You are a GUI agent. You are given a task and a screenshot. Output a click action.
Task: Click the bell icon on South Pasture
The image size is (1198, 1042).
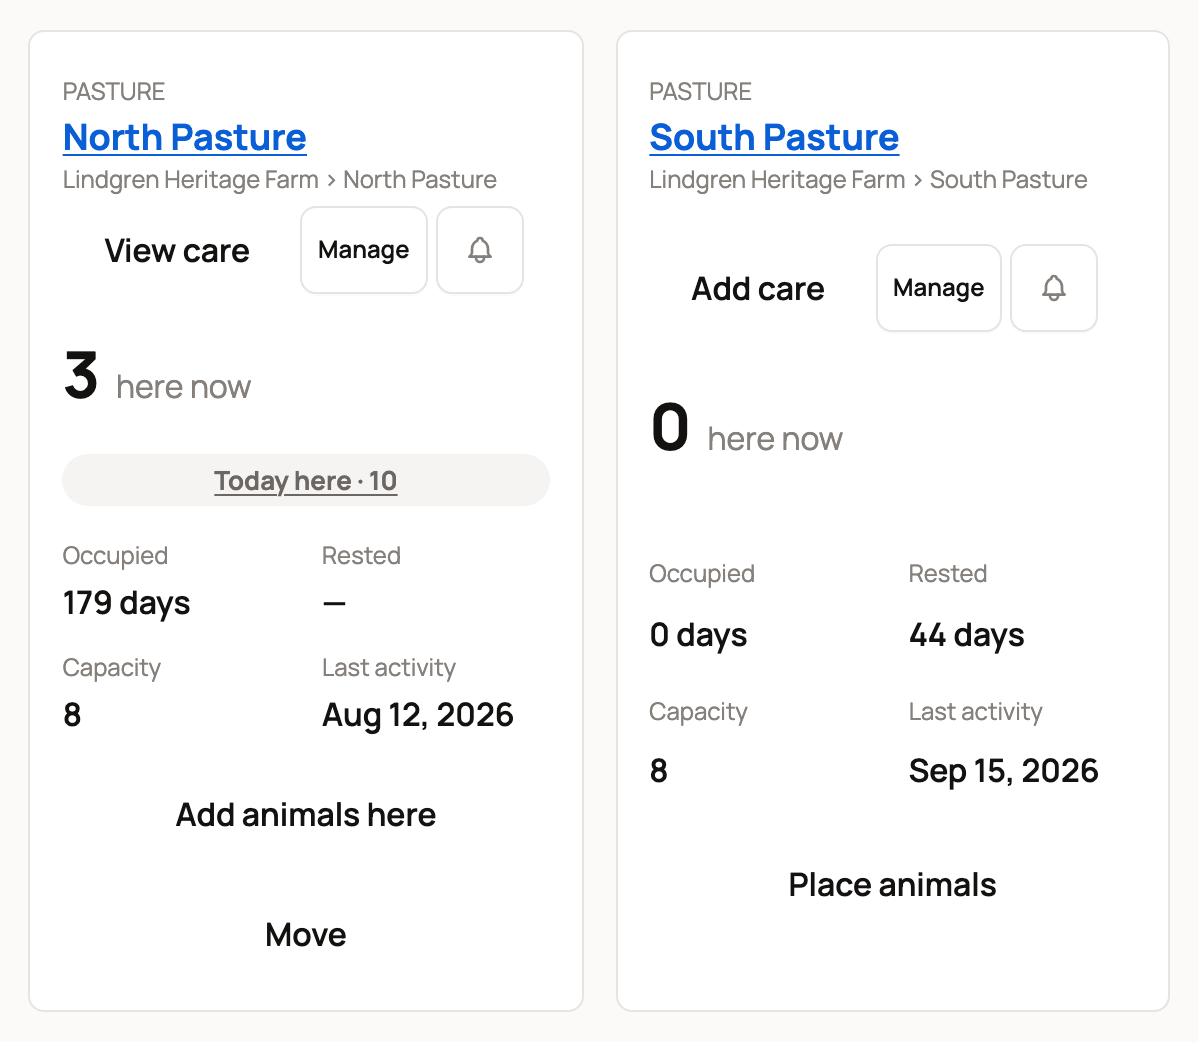pos(1054,288)
